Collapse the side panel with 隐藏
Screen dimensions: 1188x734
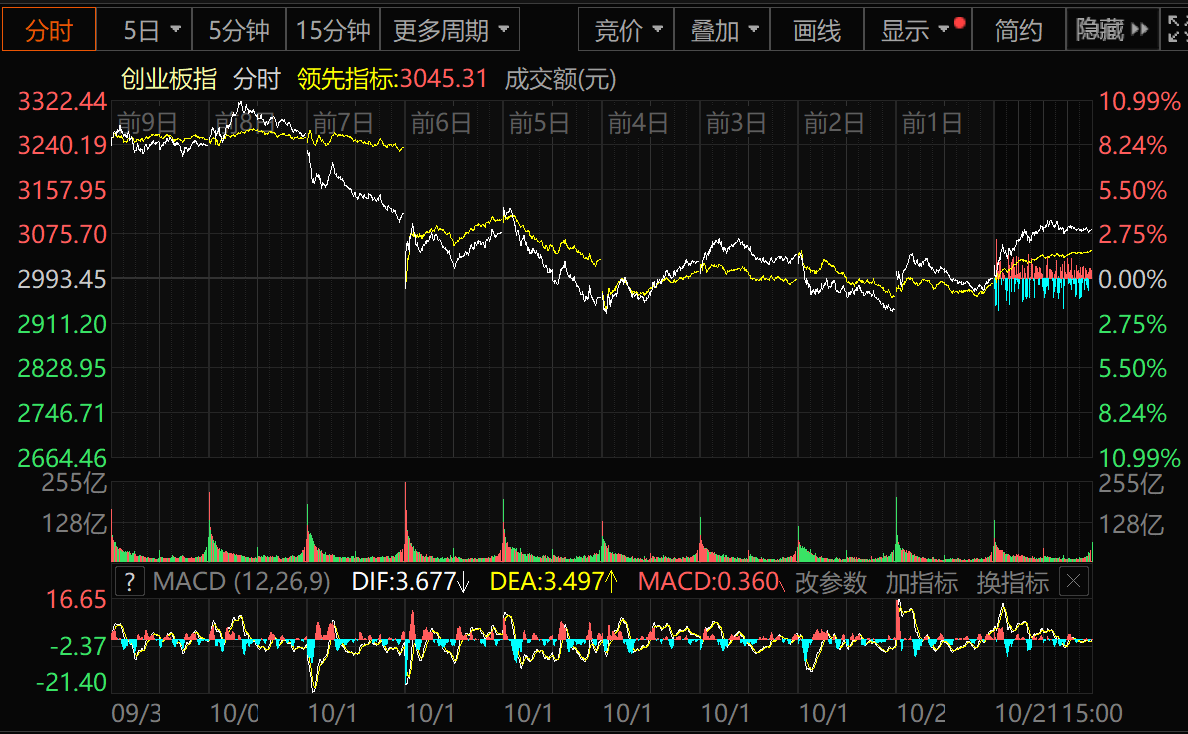[1111, 30]
